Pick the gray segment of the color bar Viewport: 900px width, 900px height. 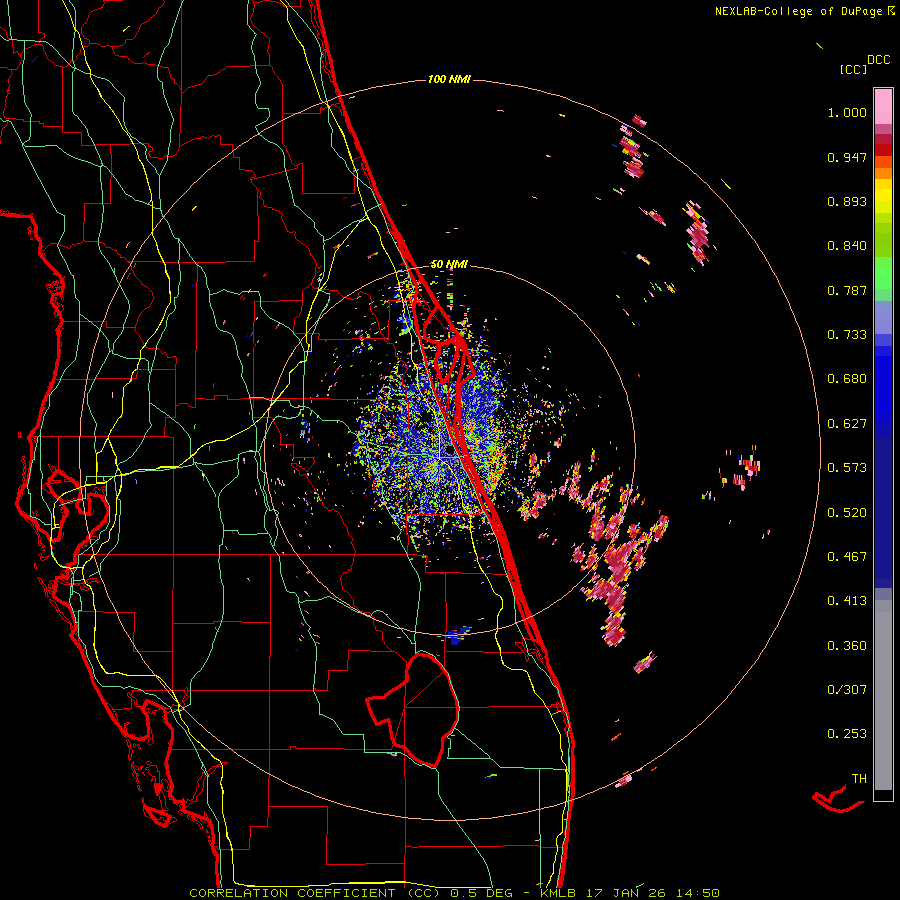pos(883,695)
